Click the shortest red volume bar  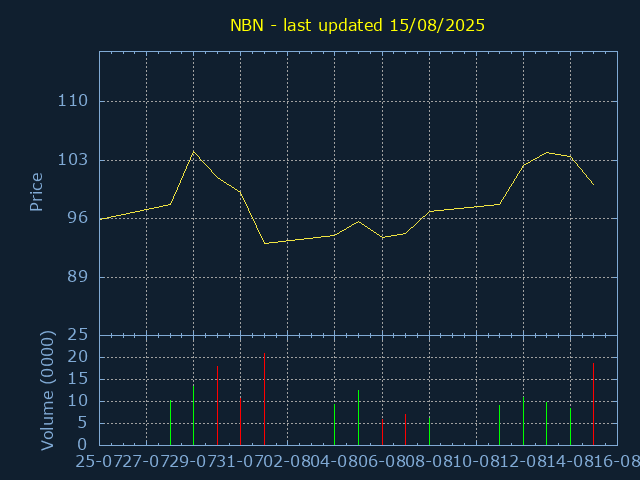(382, 432)
